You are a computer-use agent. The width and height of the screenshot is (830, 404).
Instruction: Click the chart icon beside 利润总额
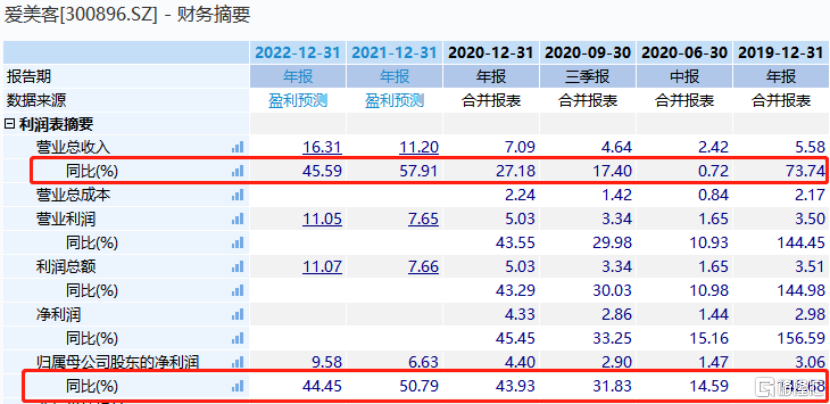pos(237,266)
